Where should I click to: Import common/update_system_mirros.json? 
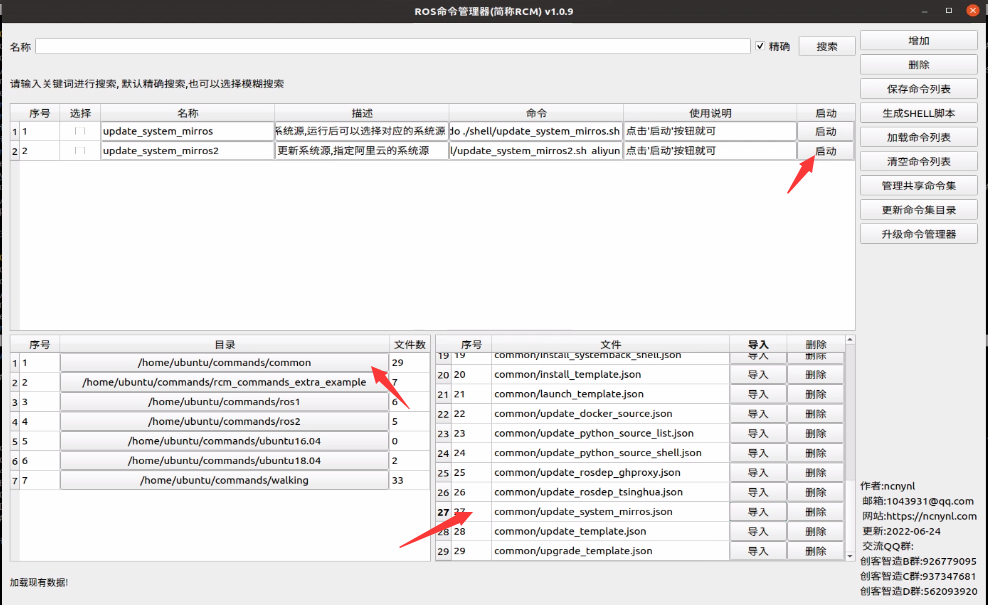tap(758, 512)
